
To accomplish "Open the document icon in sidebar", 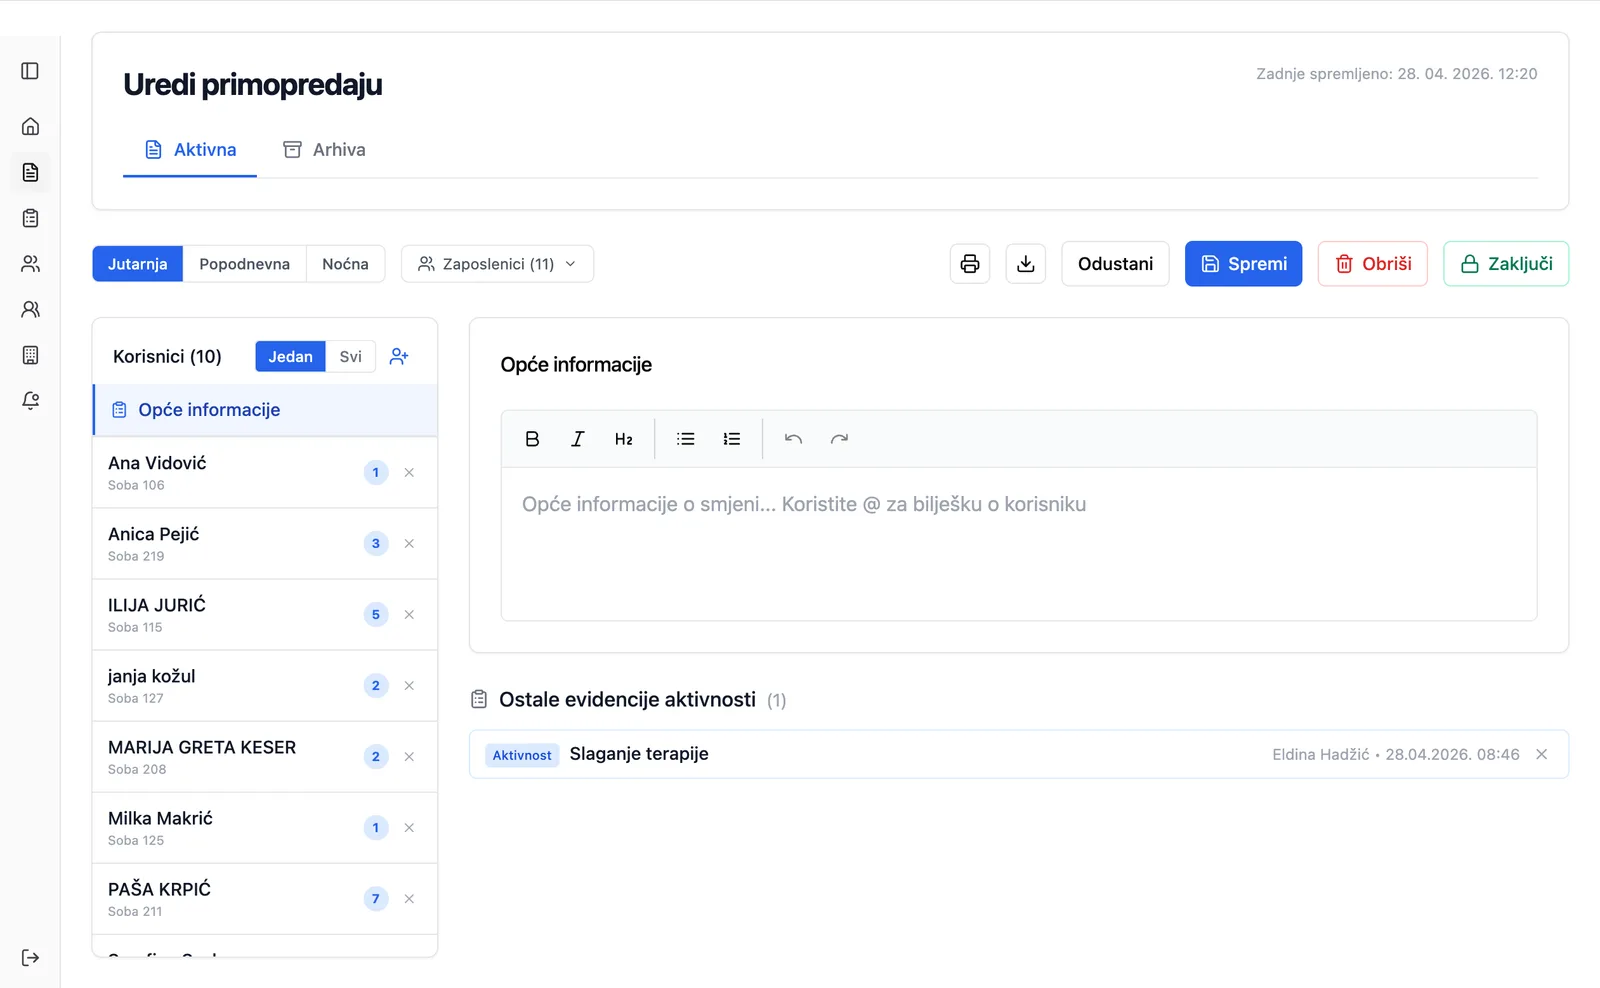I will pos(30,172).
